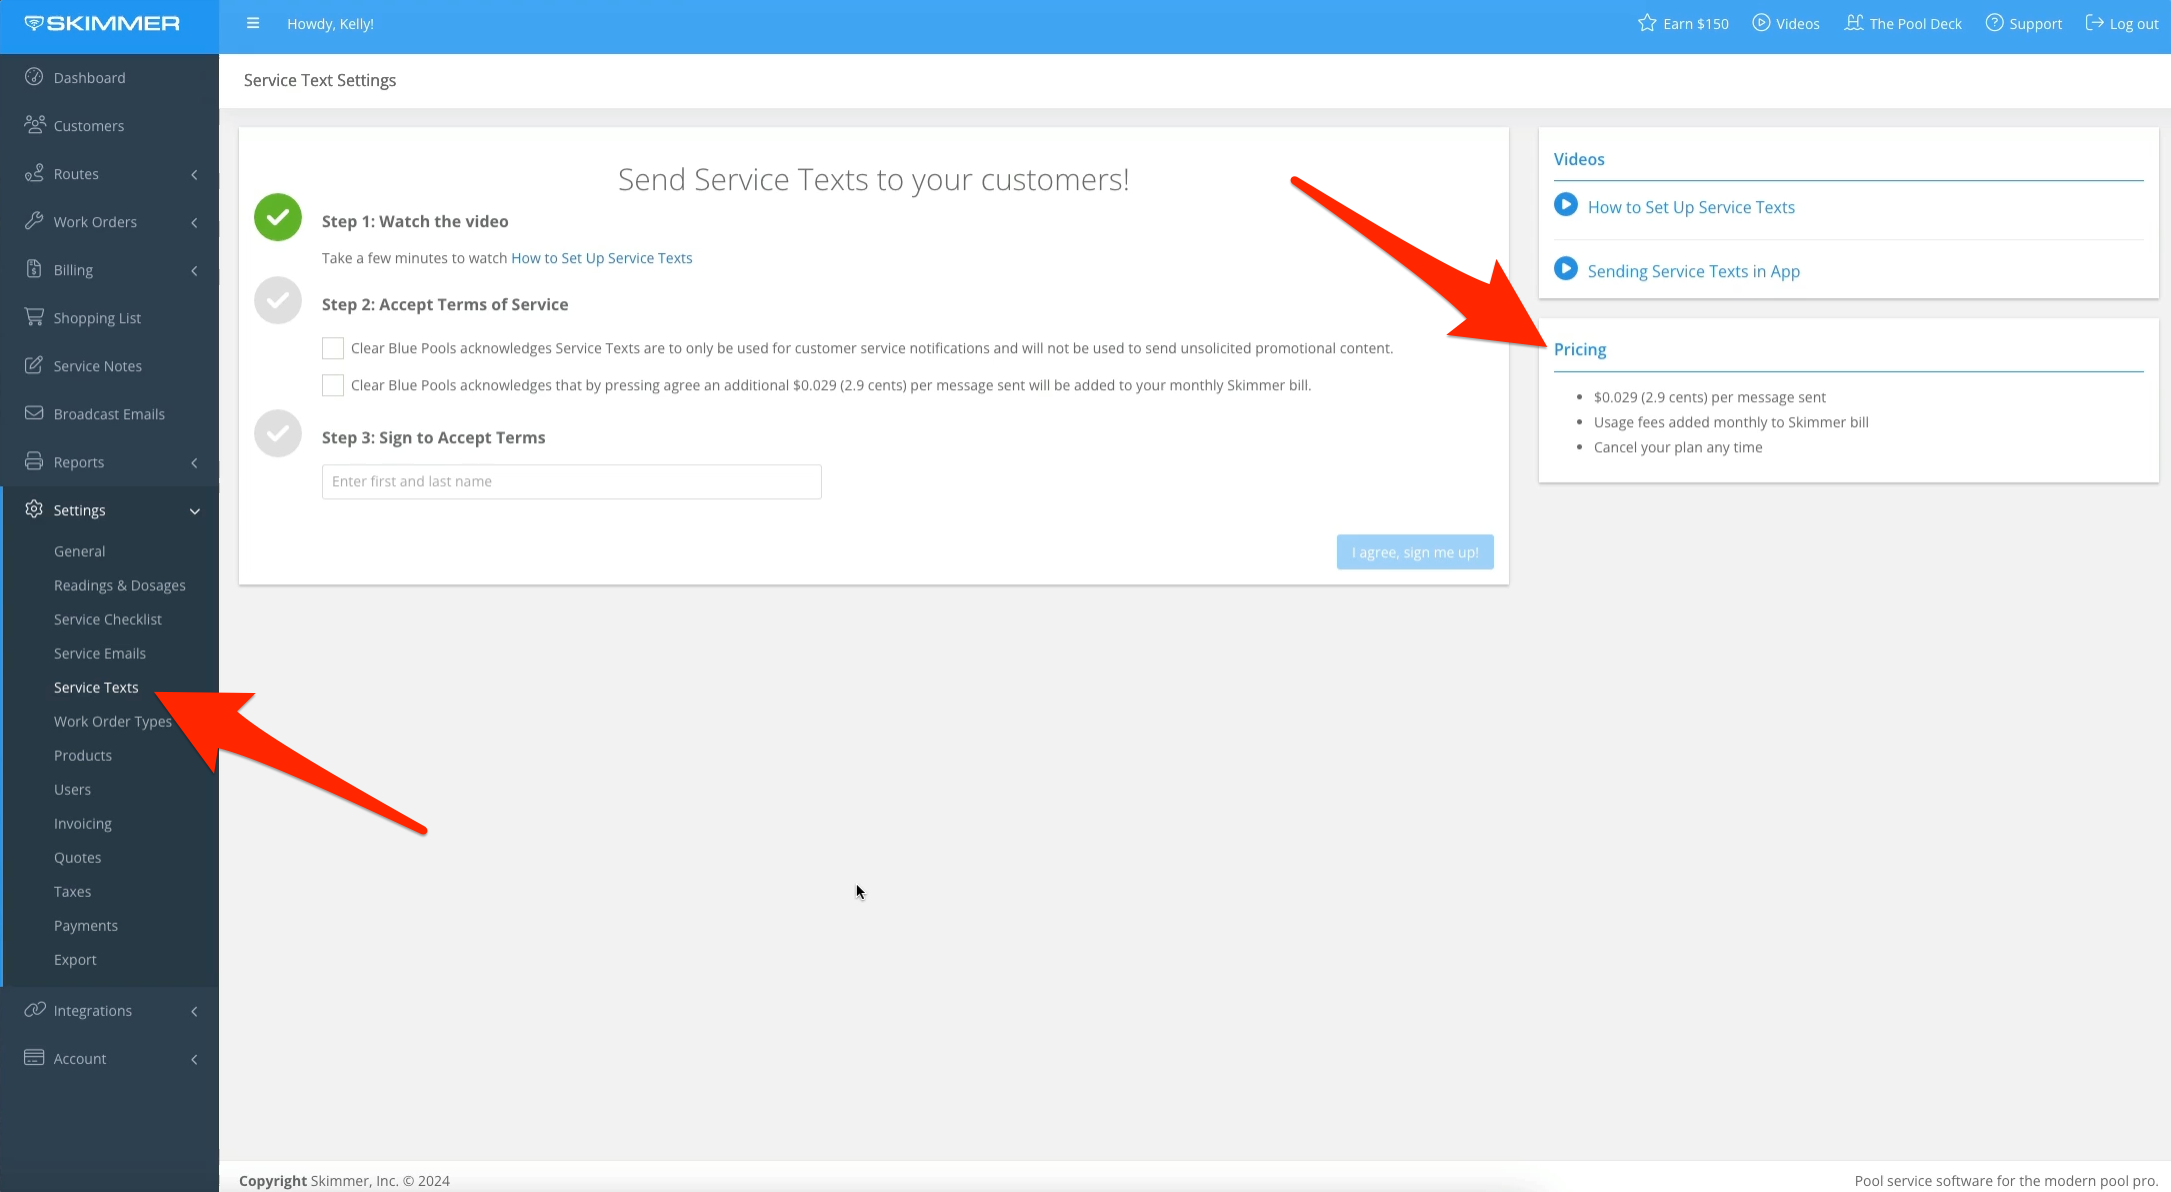Expand the Work Orders sidebar section

coord(95,221)
